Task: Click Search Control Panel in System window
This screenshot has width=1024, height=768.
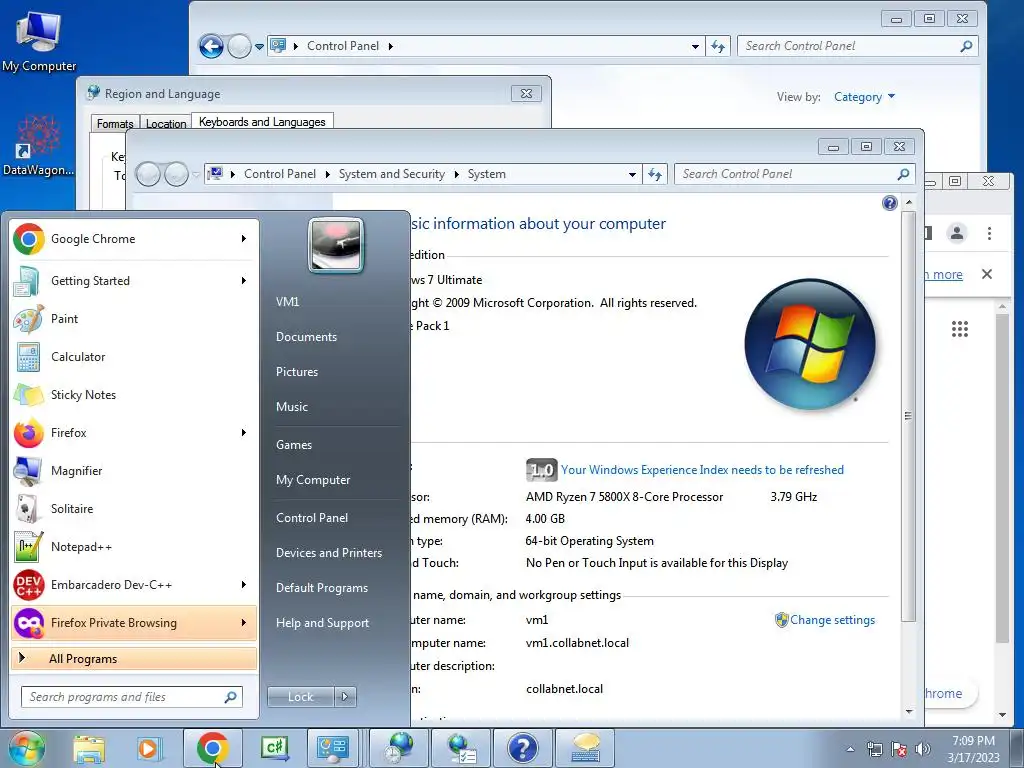Action: (794, 174)
